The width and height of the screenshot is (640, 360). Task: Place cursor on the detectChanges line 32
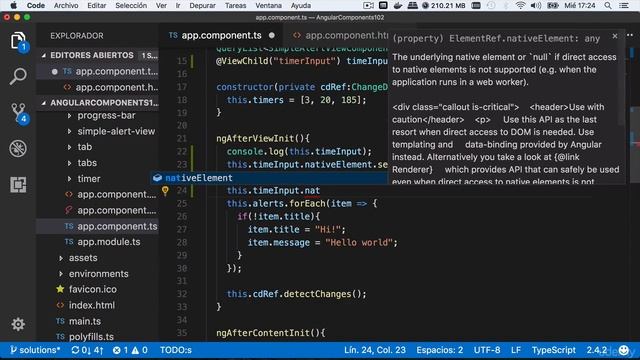pos(297,294)
